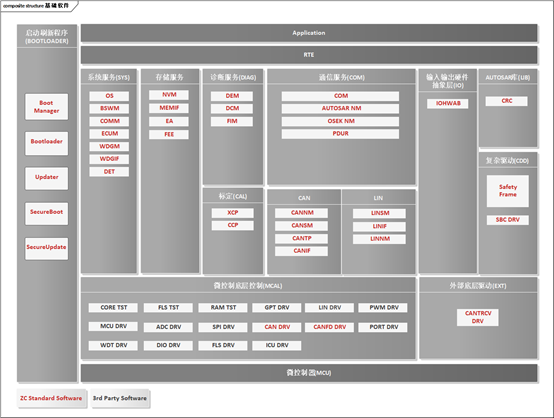Click the CANTP module
Viewport: 554px width, 418px height.
pos(302,238)
